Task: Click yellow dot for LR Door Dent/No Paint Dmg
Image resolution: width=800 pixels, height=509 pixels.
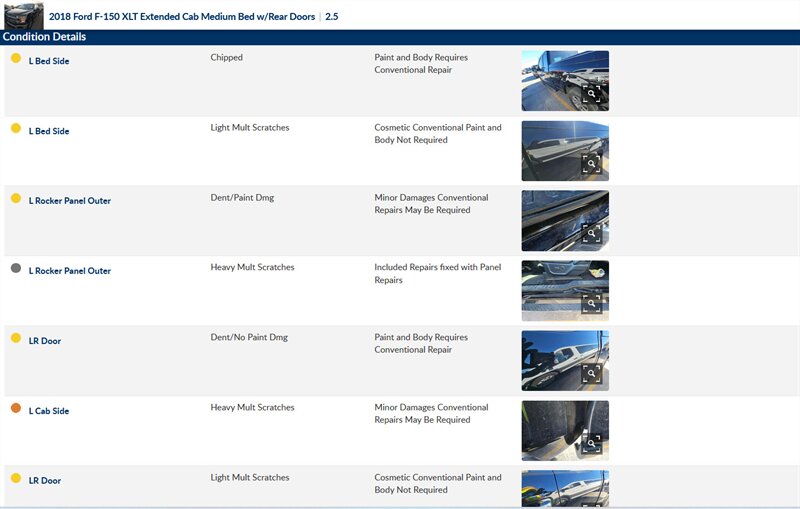Action: [x=15, y=338]
